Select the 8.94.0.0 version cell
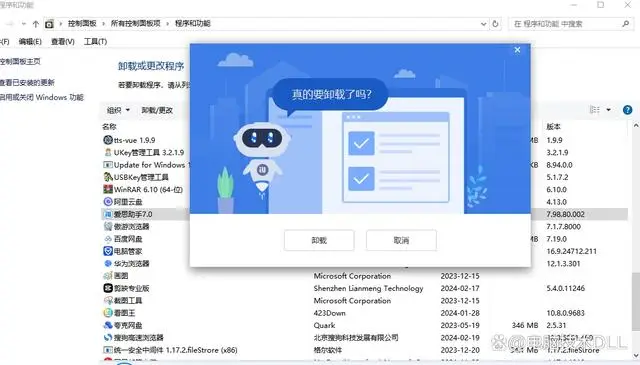The height and width of the screenshot is (365, 640). (559, 165)
